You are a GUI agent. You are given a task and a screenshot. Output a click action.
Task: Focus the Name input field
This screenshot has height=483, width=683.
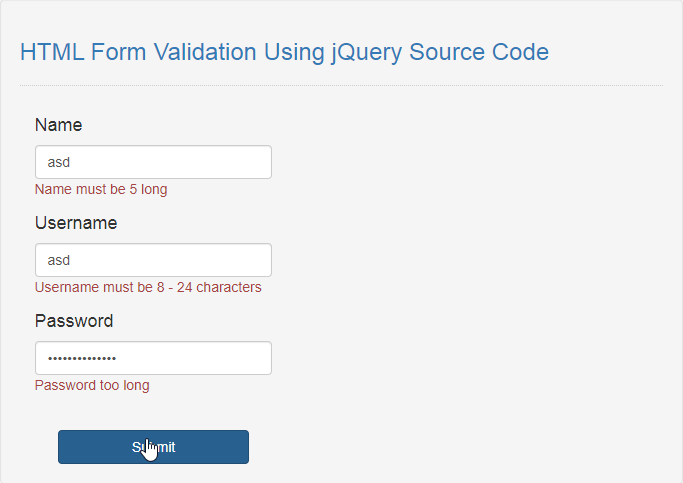tap(153, 162)
